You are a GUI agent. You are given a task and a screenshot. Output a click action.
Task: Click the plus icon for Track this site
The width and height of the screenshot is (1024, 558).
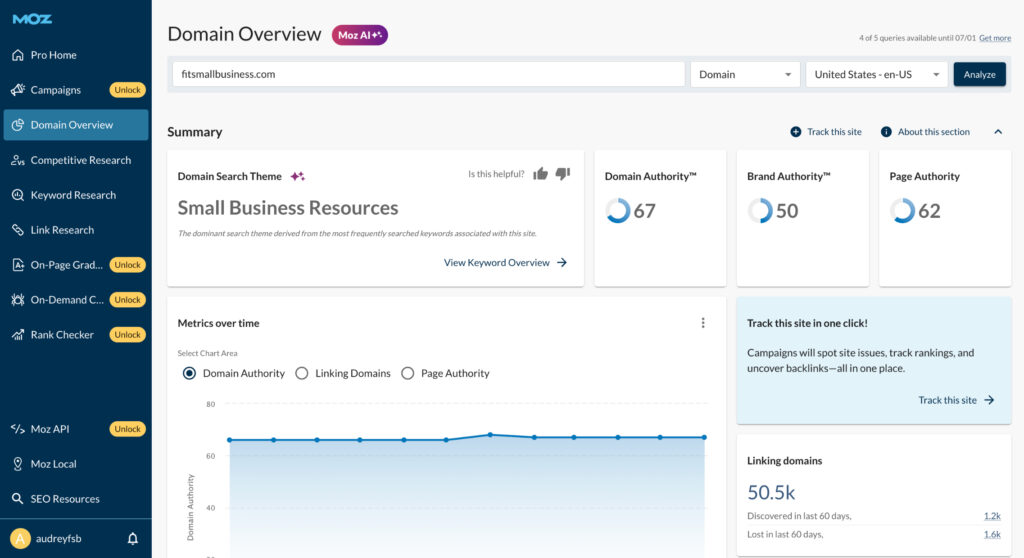[x=795, y=132]
